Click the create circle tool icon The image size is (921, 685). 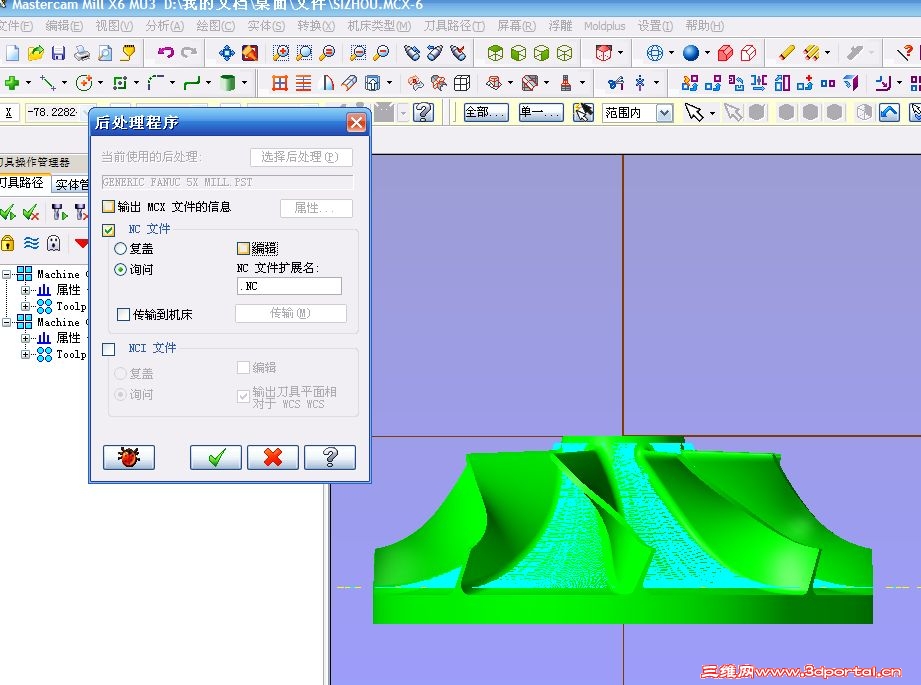point(84,83)
